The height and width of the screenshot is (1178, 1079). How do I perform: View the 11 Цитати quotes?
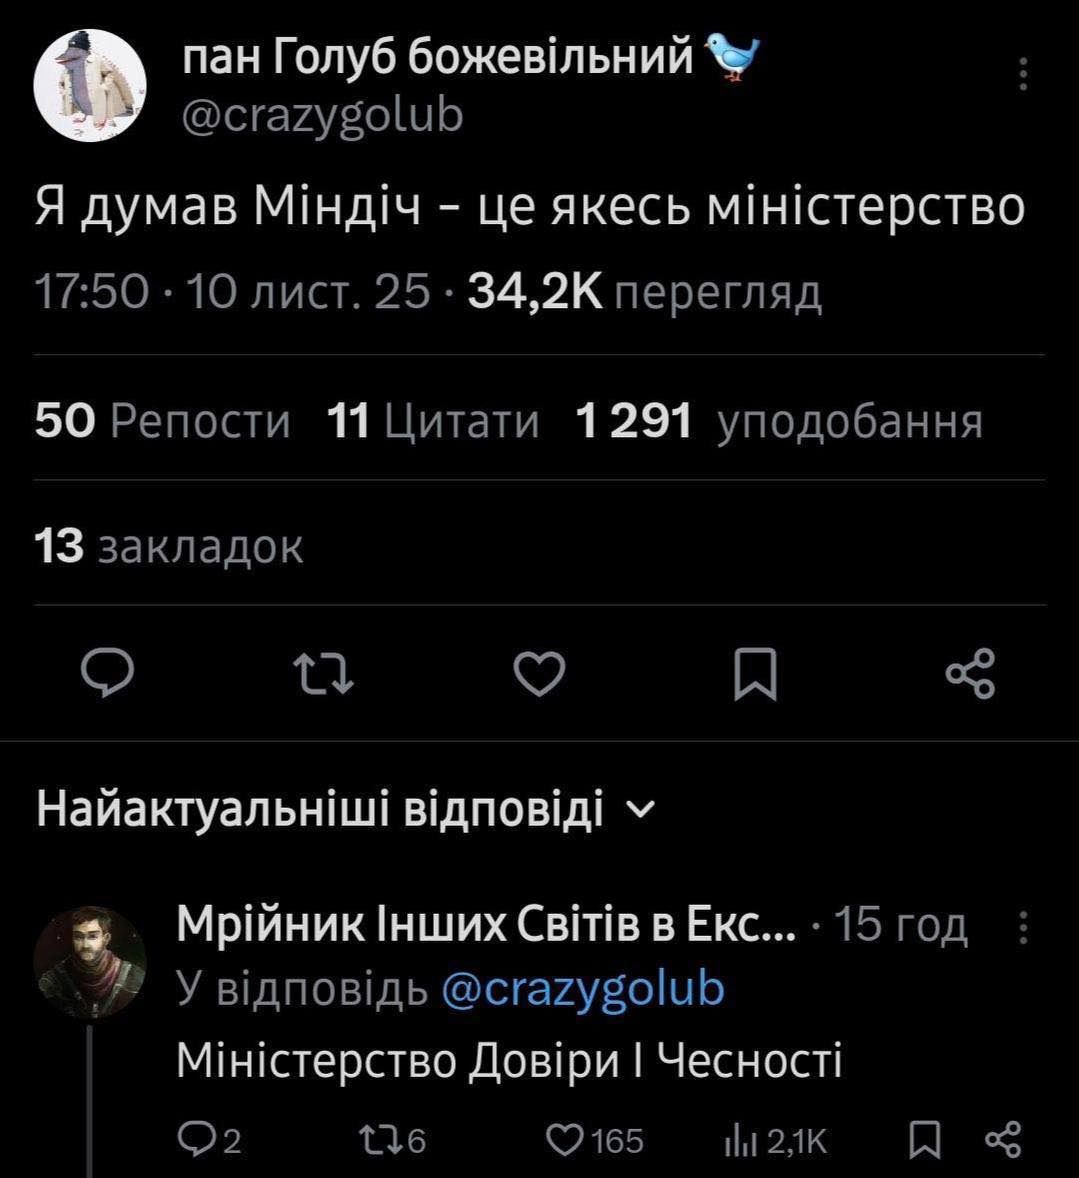coord(434,422)
